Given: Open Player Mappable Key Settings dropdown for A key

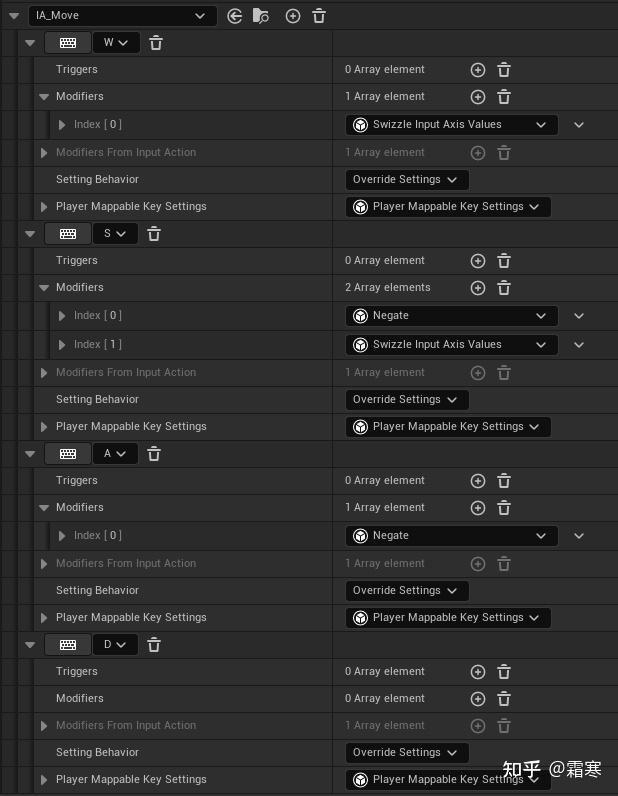Looking at the screenshot, I should tap(448, 618).
